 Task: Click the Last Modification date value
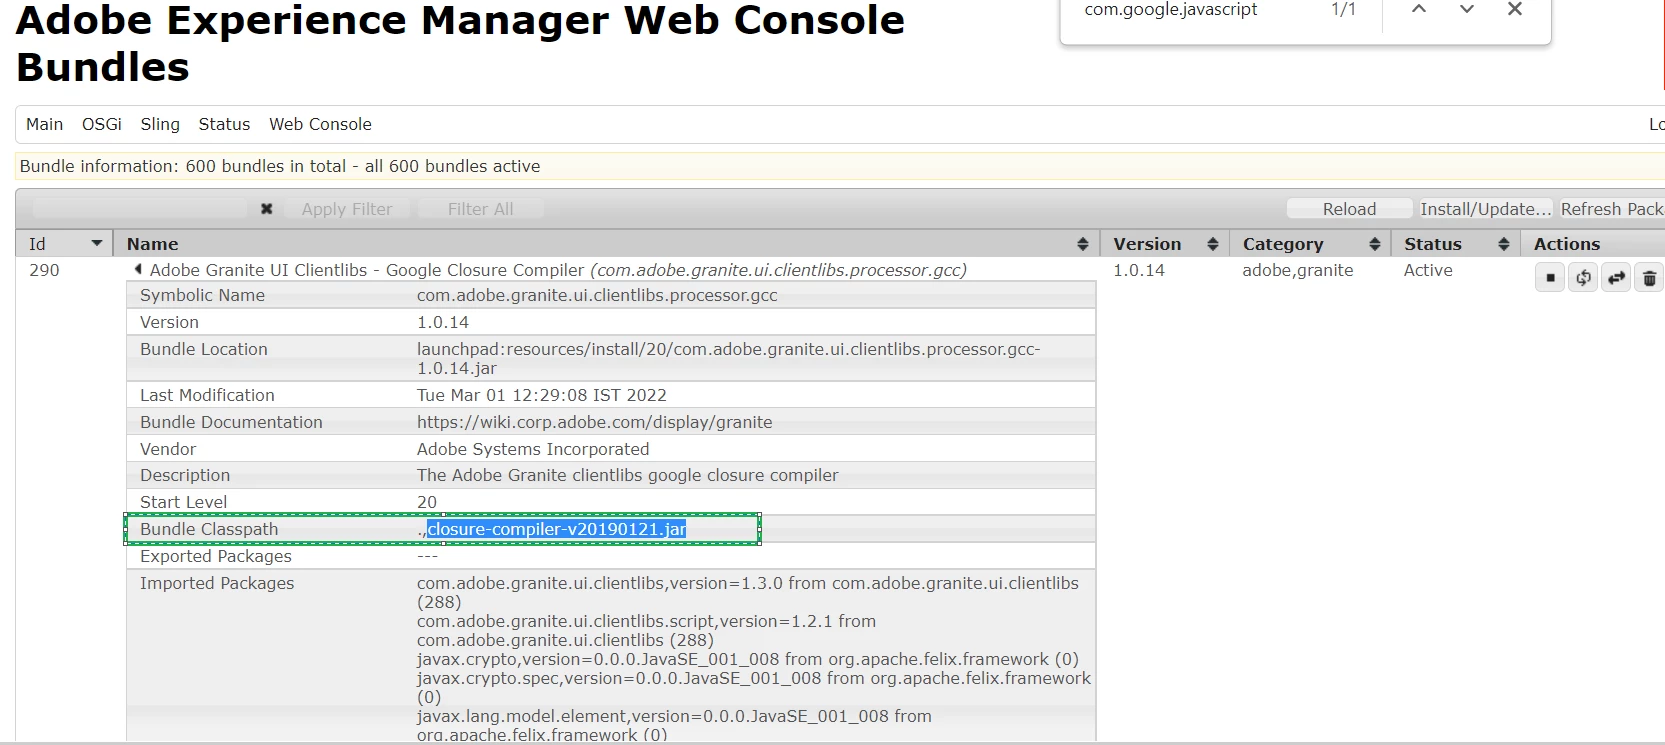tap(541, 395)
